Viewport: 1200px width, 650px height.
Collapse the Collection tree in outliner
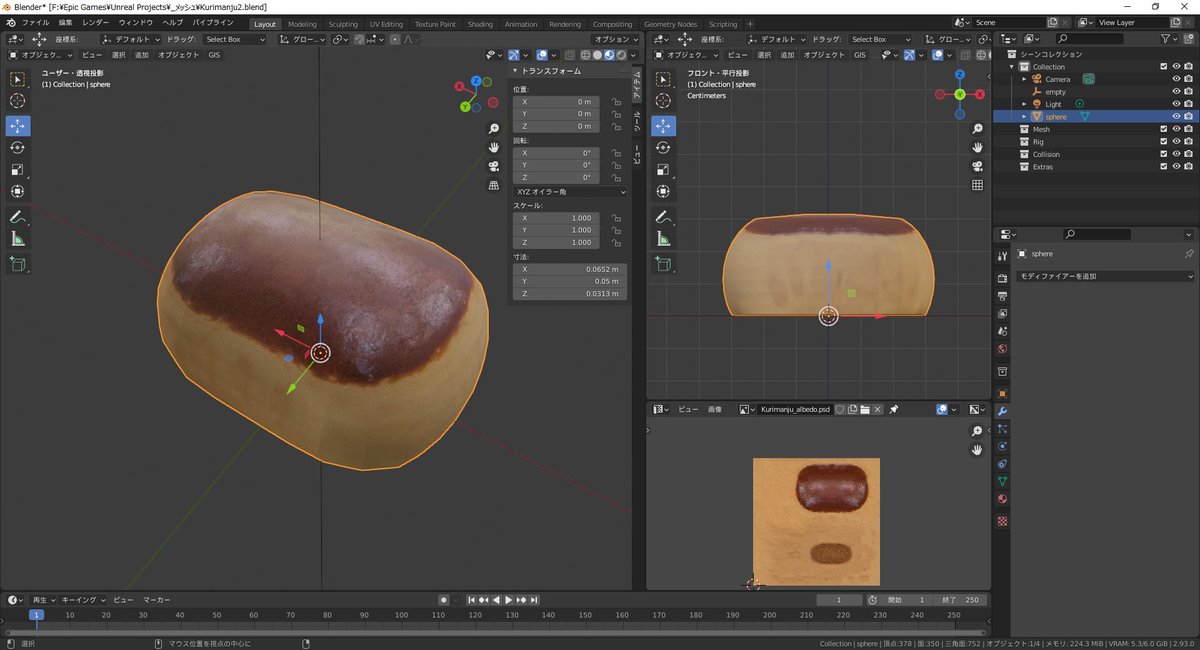coord(1012,67)
